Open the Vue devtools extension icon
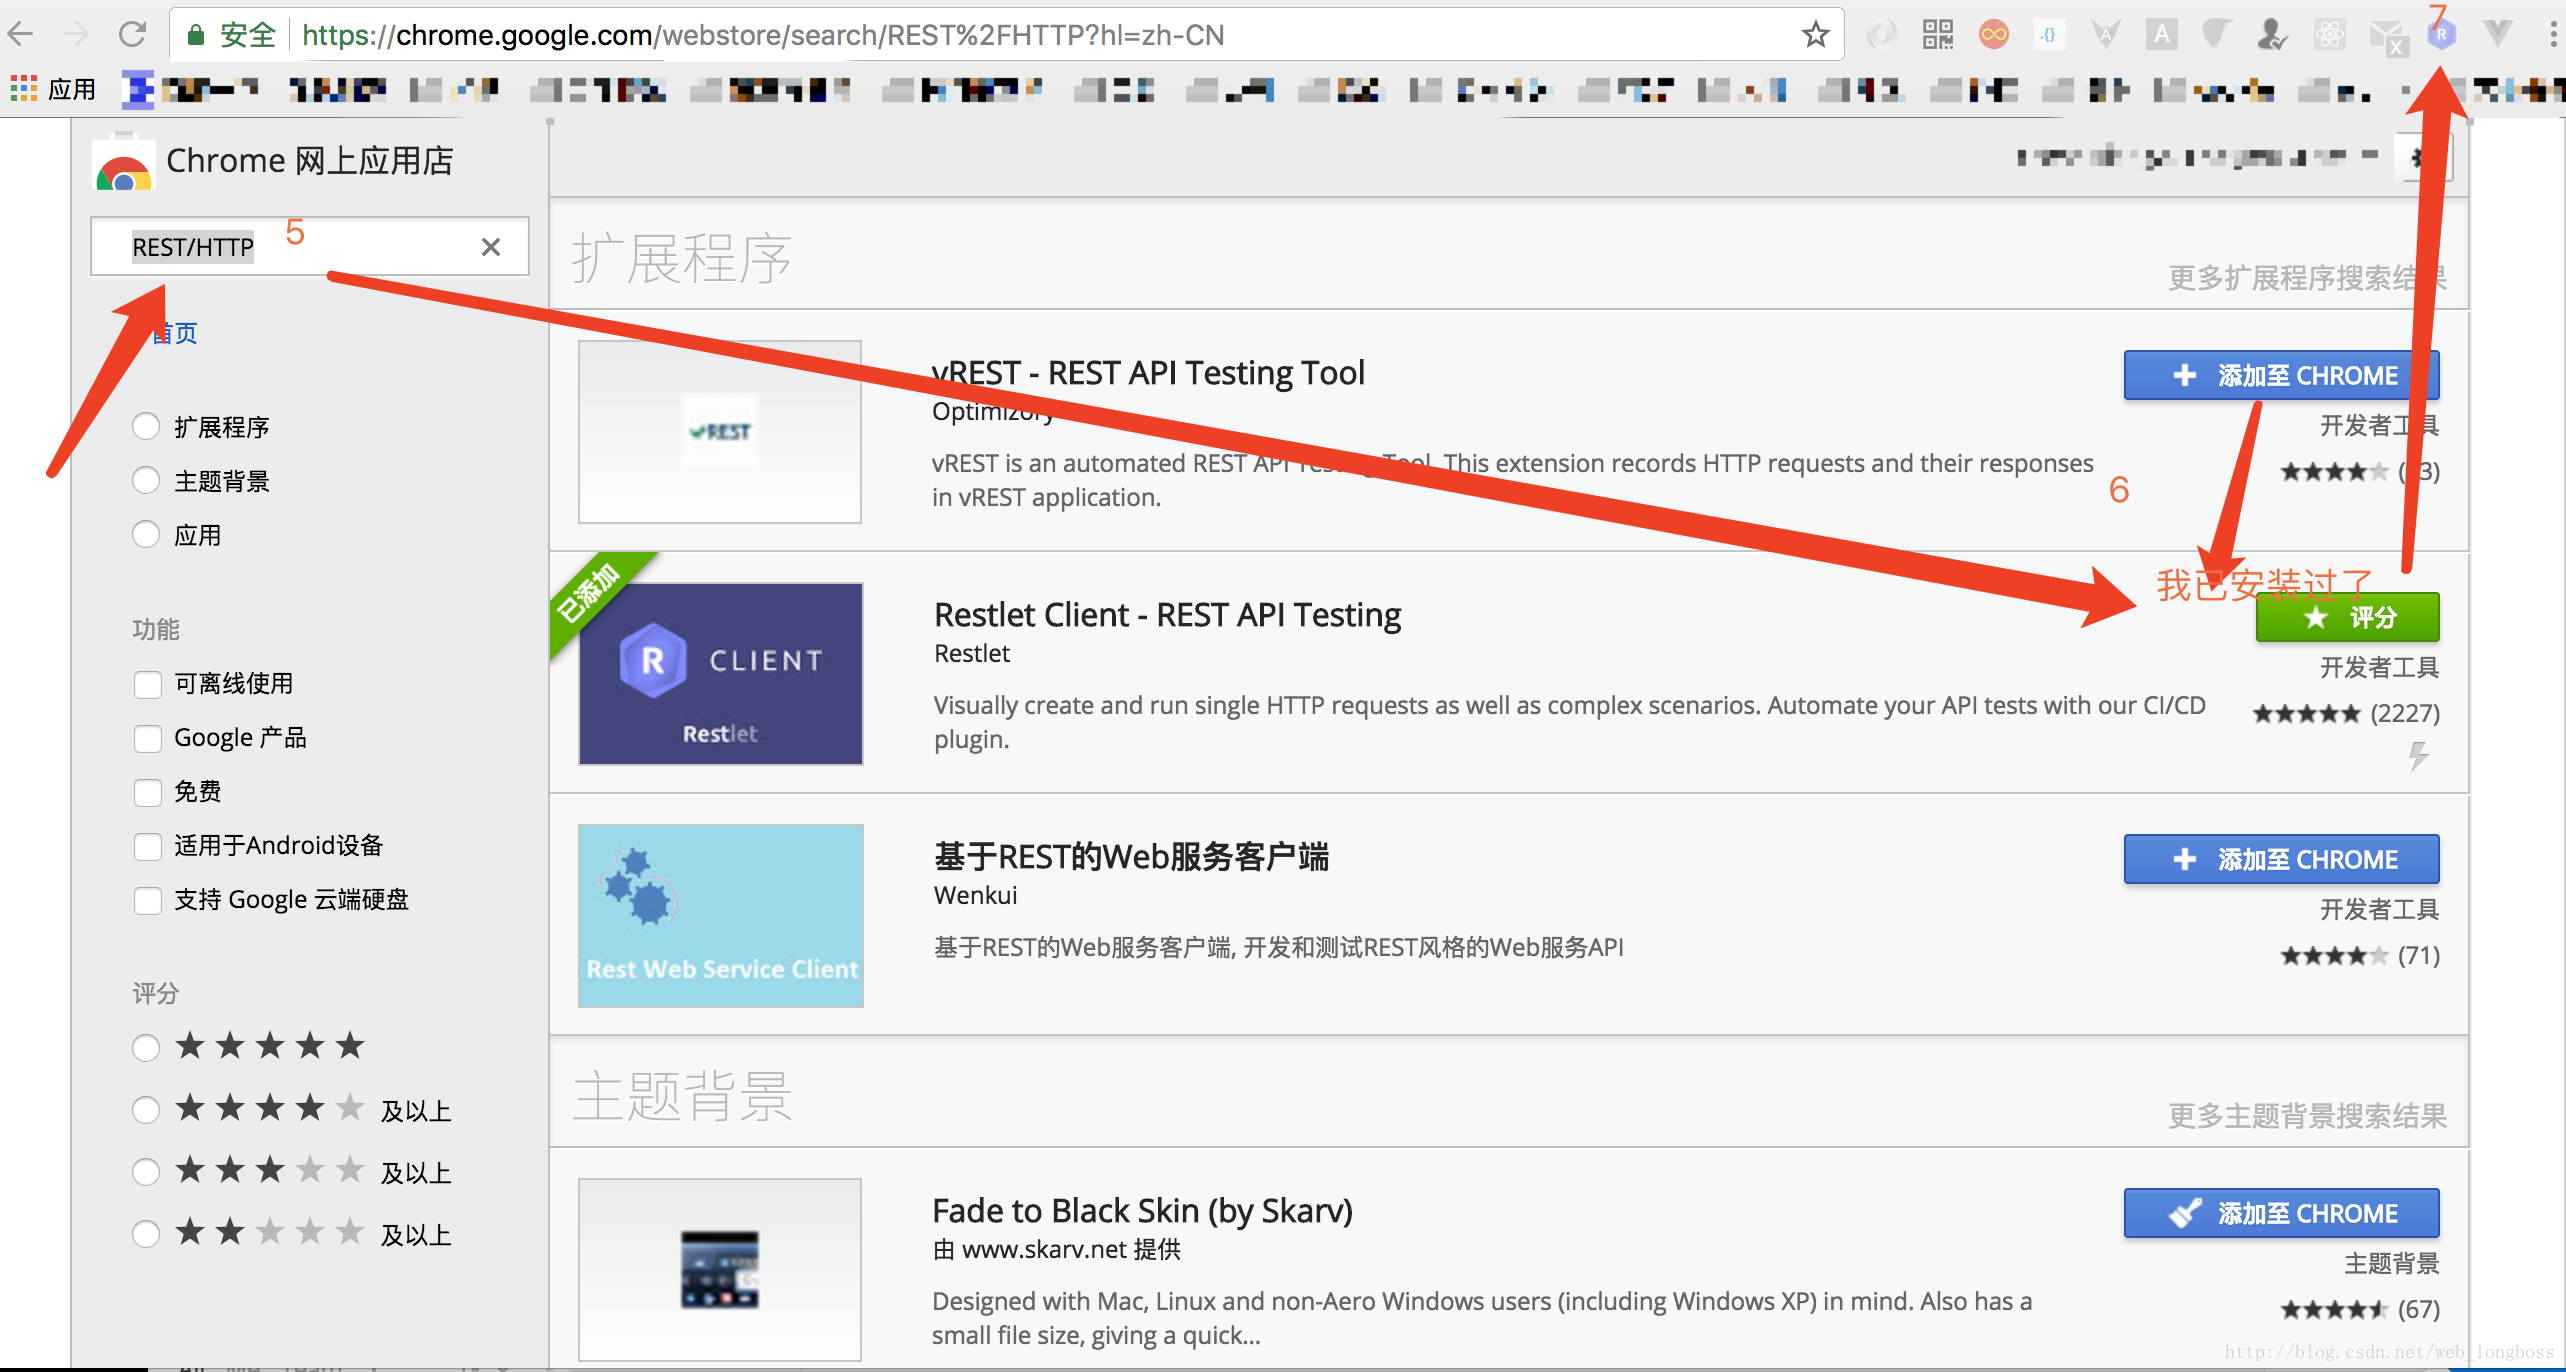 click(2497, 35)
